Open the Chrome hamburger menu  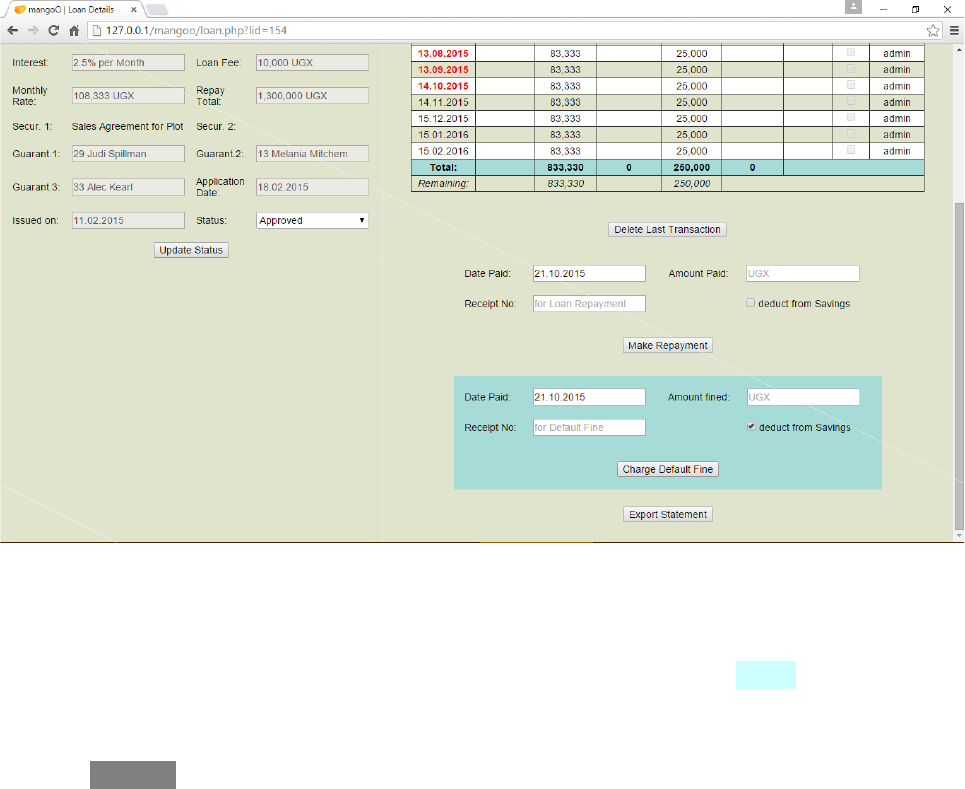pyautogui.click(x=955, y=30)
